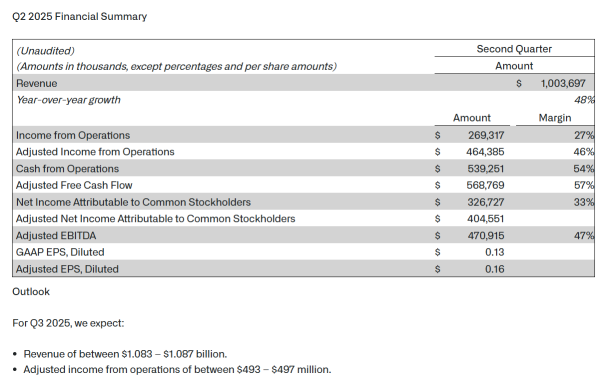Select amount 568,769

(x=485, y=185)
